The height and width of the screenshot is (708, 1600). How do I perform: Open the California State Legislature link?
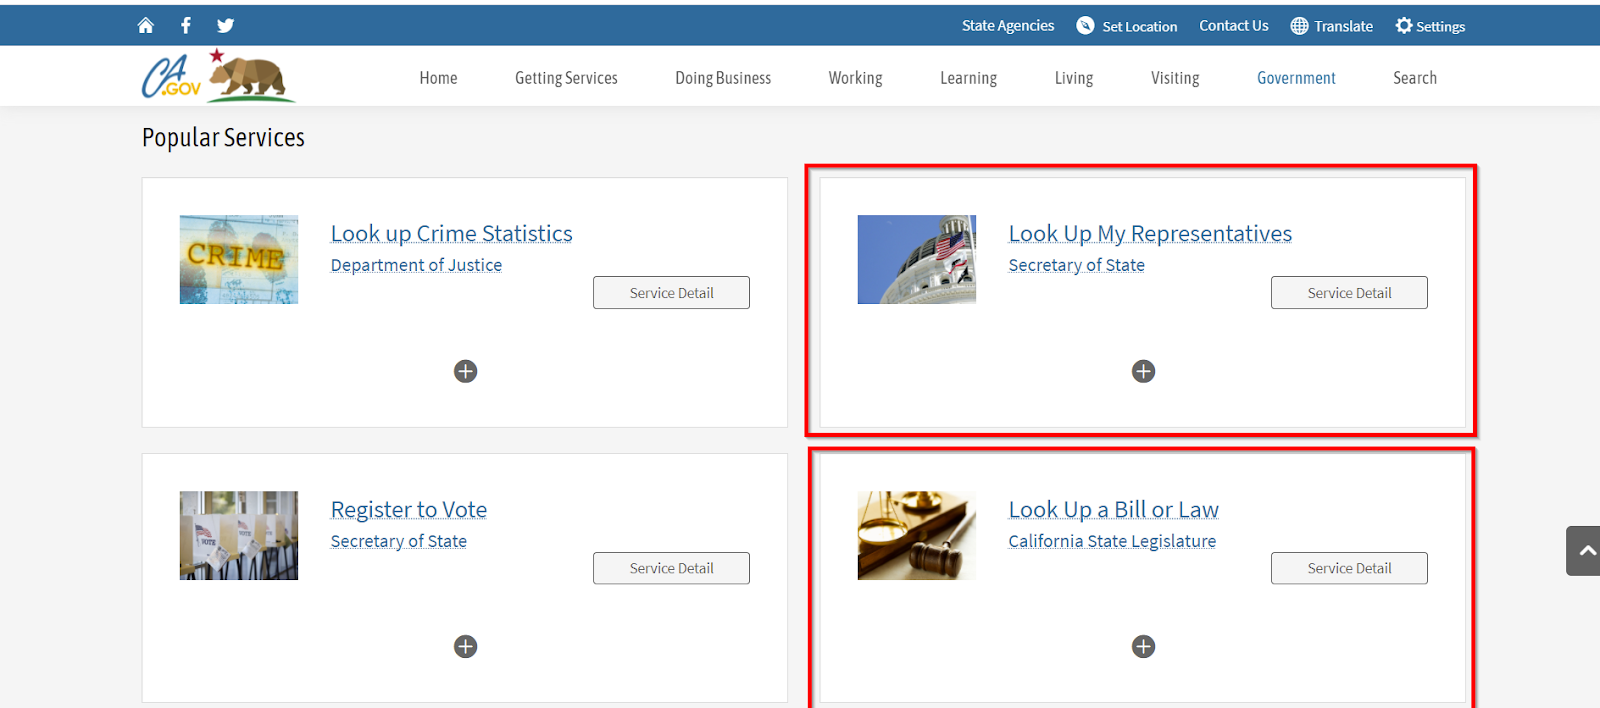pos(1112,541)
